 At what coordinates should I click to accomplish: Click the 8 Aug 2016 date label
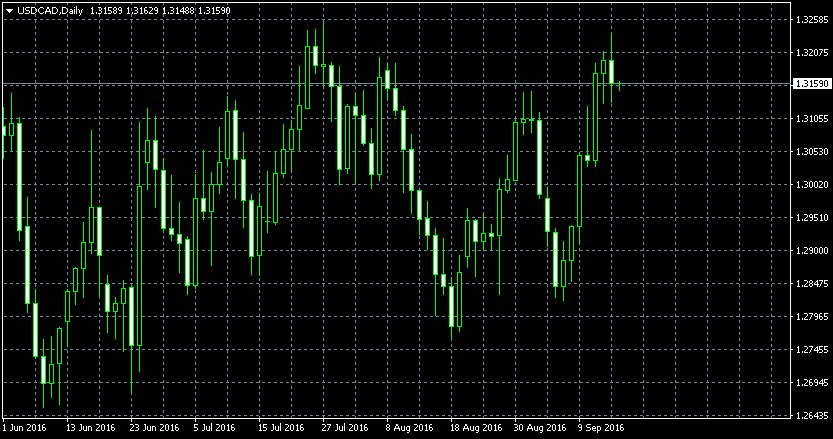pyautogui.click(x=410, y=427)
